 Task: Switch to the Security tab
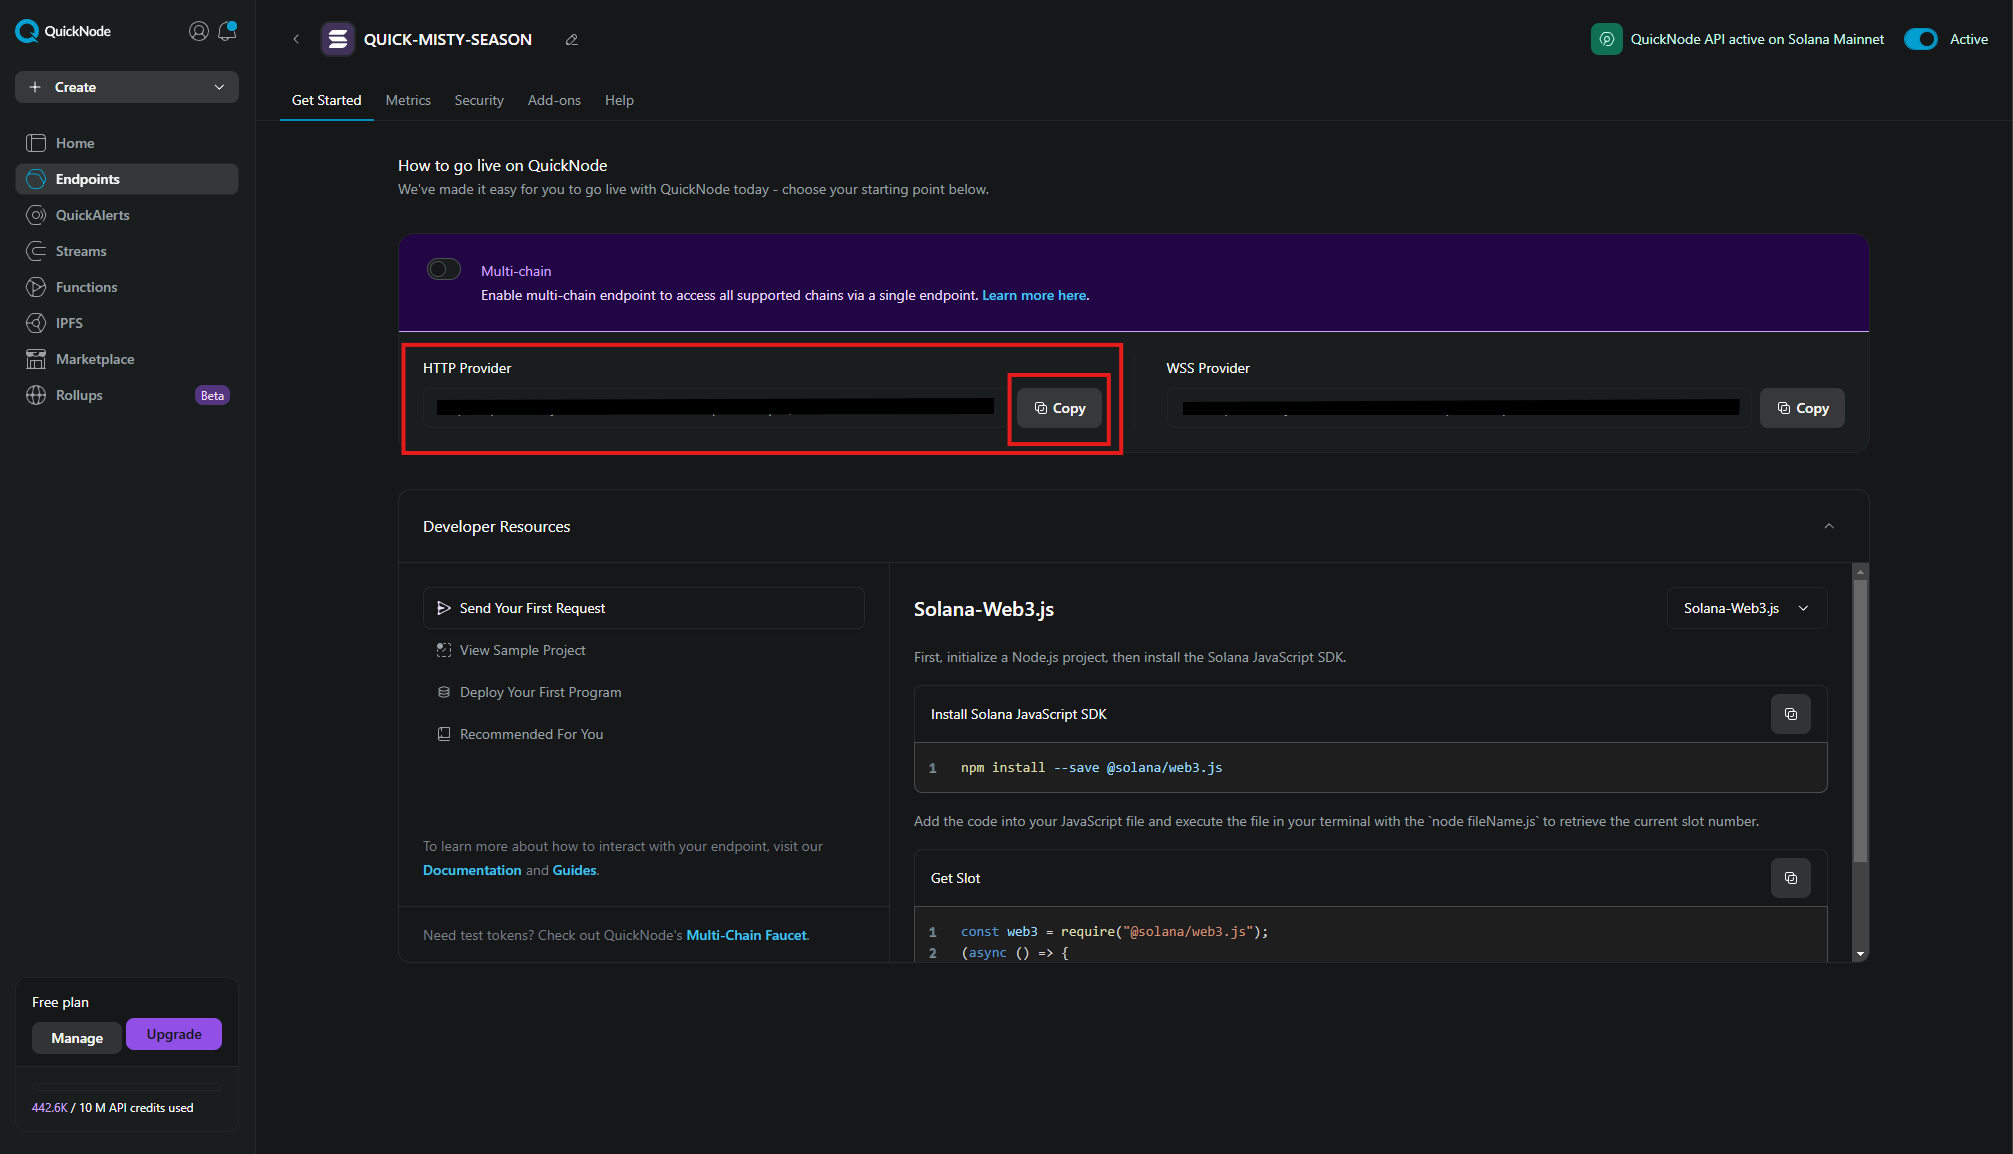(x=479, y=100)
